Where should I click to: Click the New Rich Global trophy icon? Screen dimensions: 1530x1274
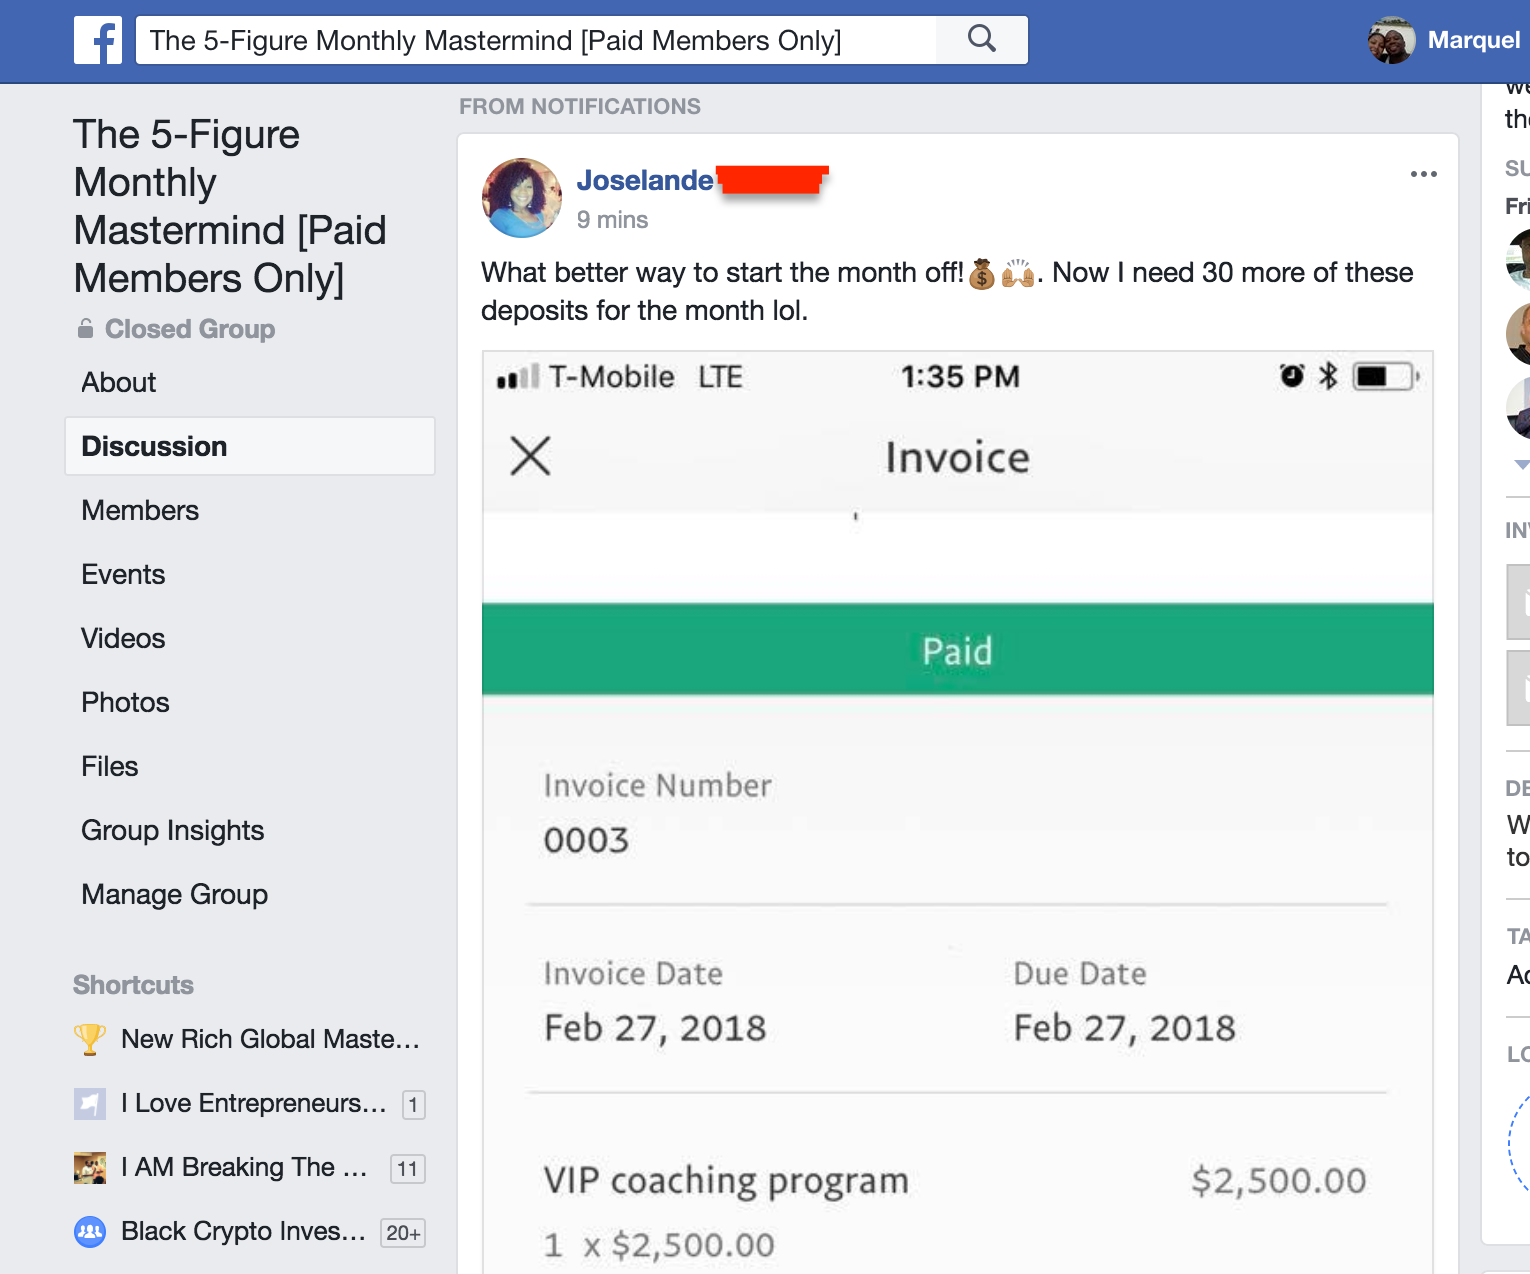click(x=90, y=1039)
